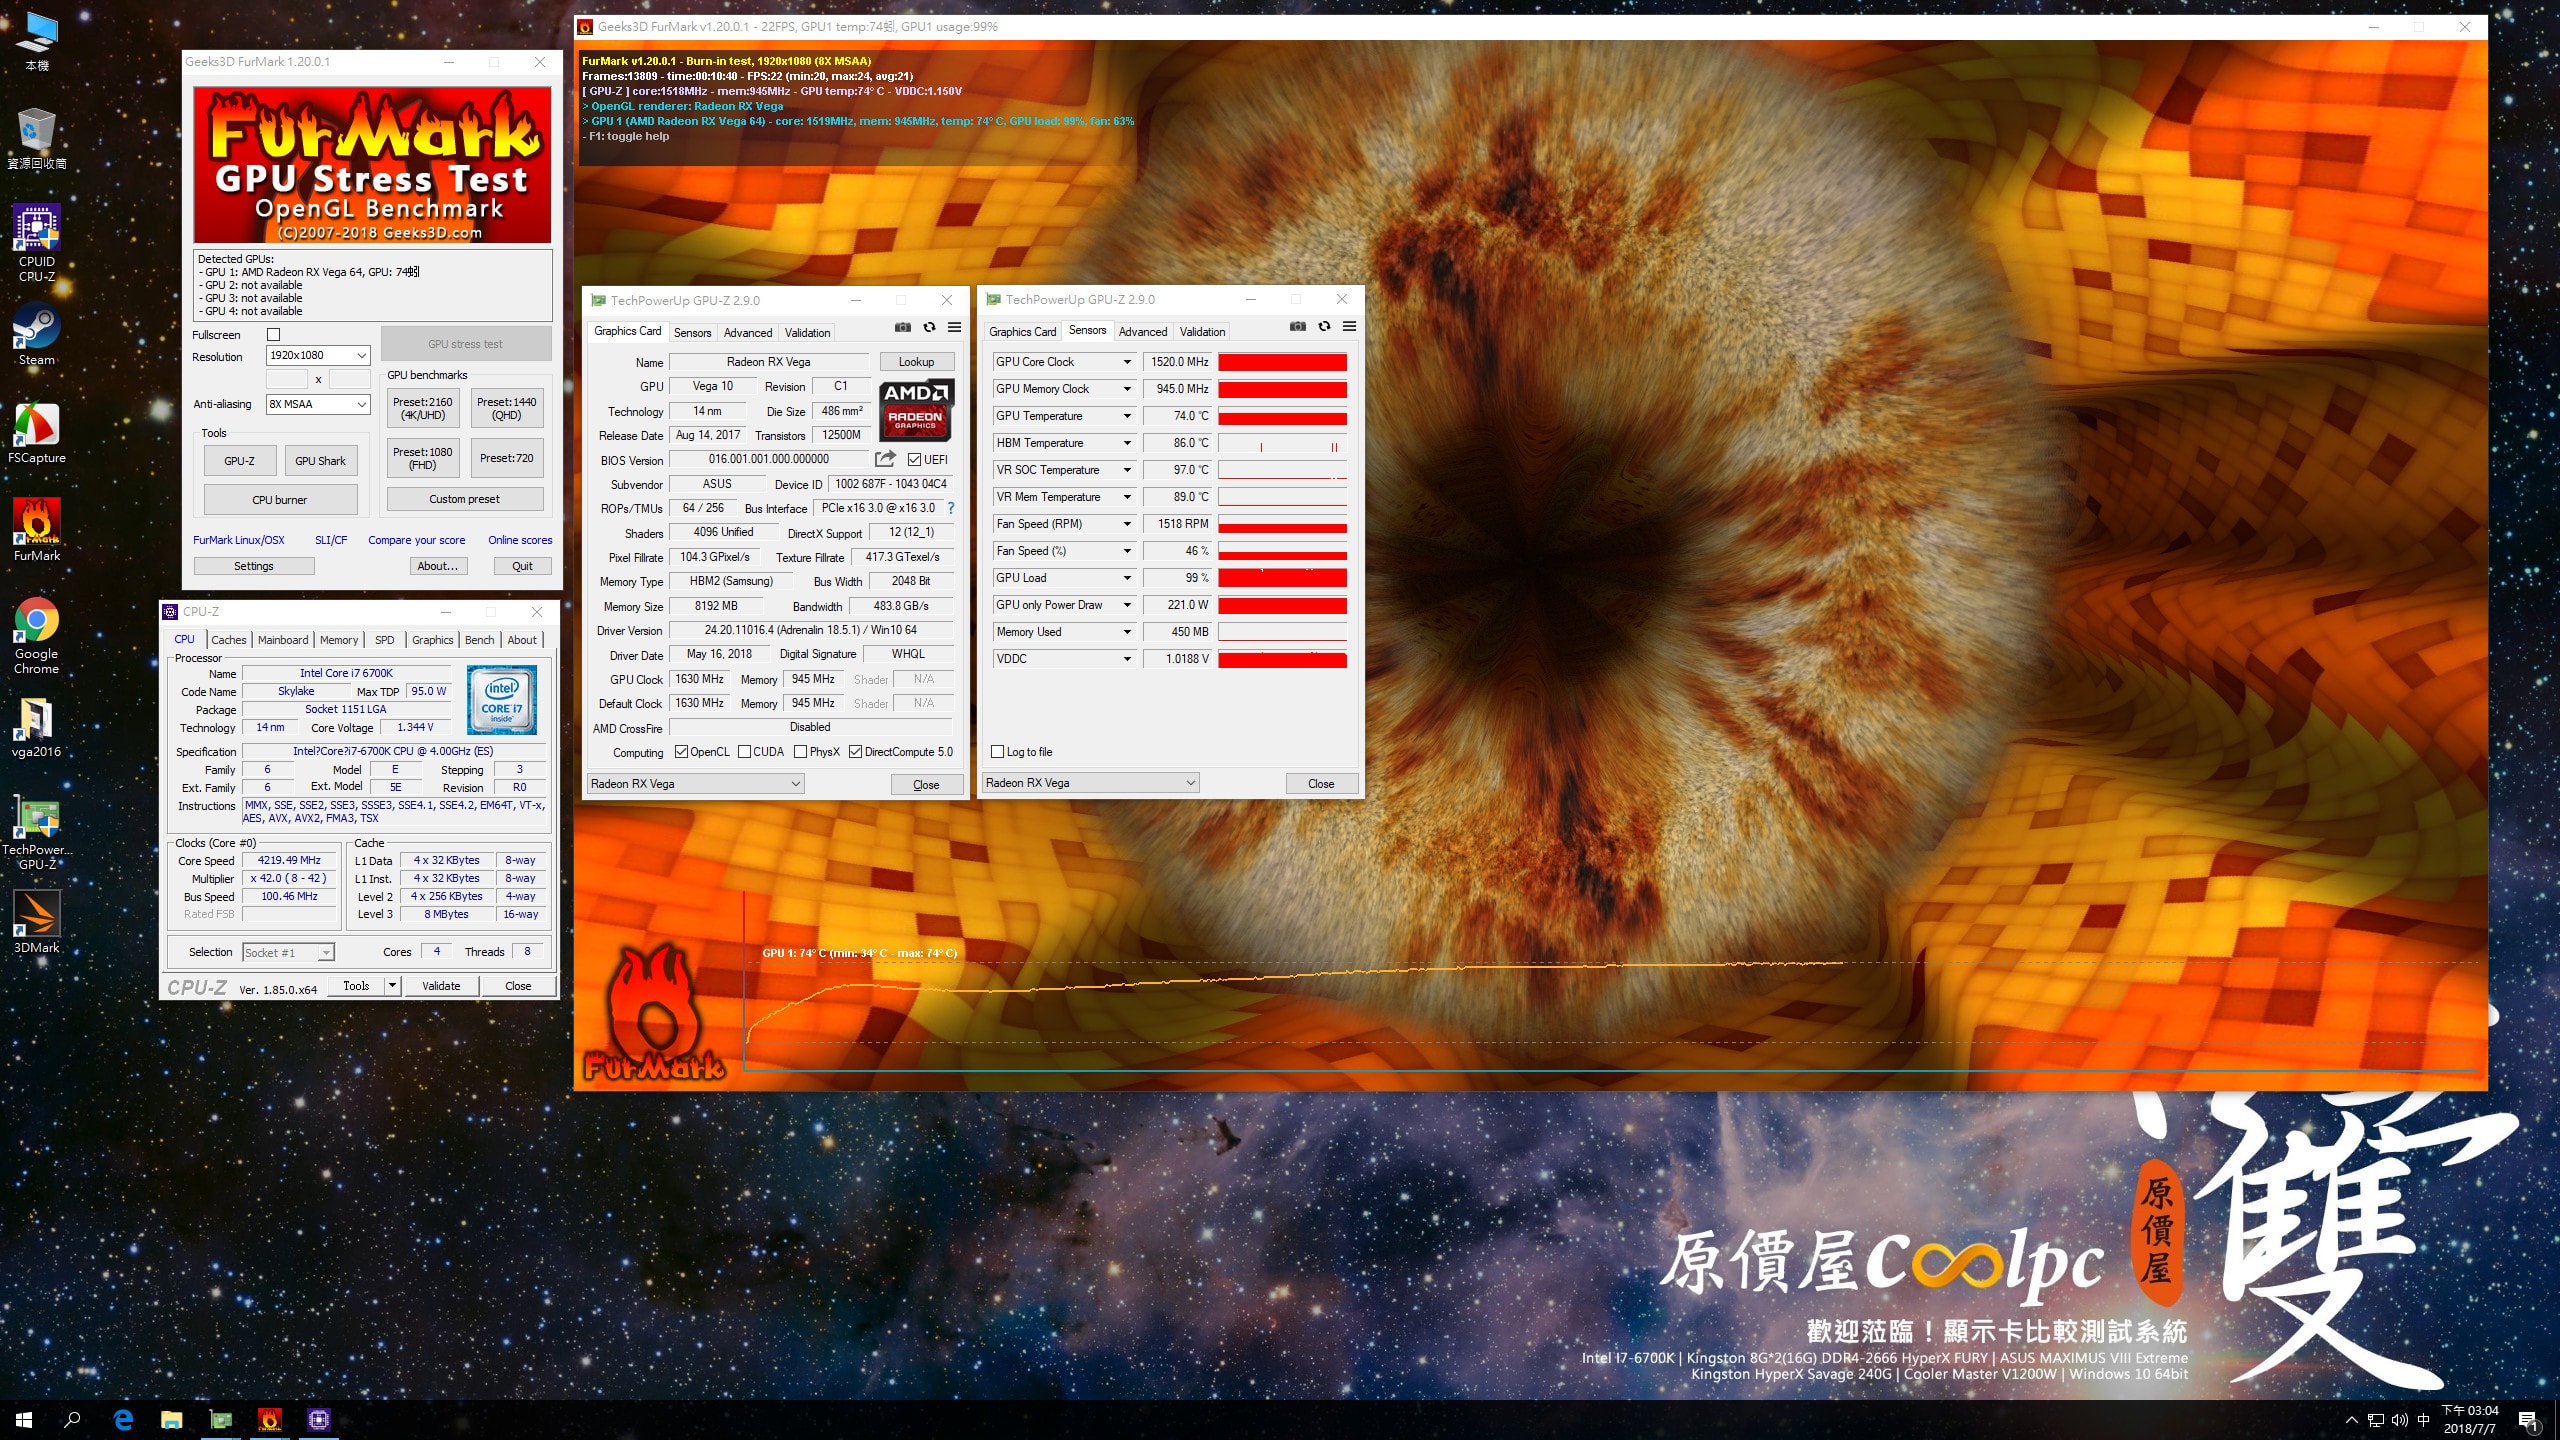Click GPU Temperature sensor graph bar
2560x1440 pixels.
[x=1282, y=416]
